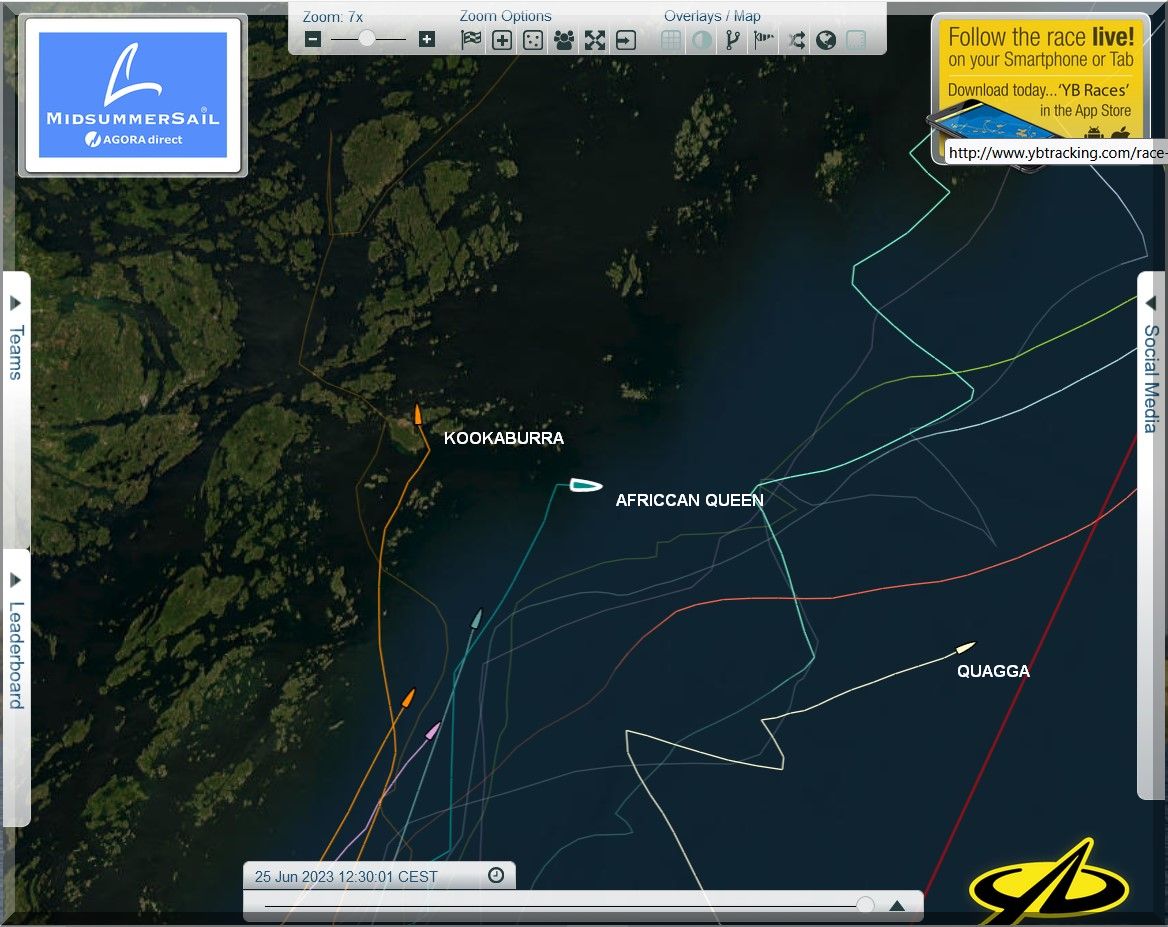Image resolution: width=1168 pixels, height=927 pixels.
Task: Click the globe map type icon
Action: click(826, 40)
